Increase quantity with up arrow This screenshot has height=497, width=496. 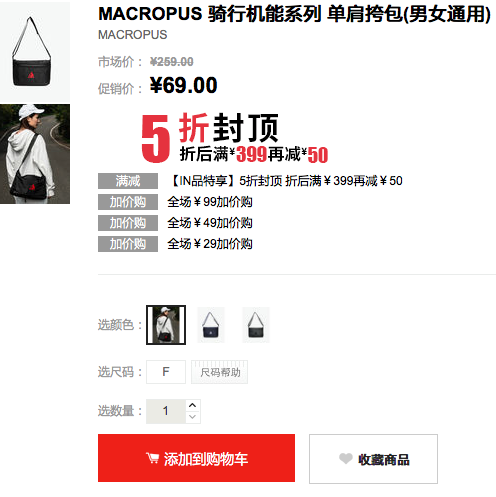tap(192, 405)
